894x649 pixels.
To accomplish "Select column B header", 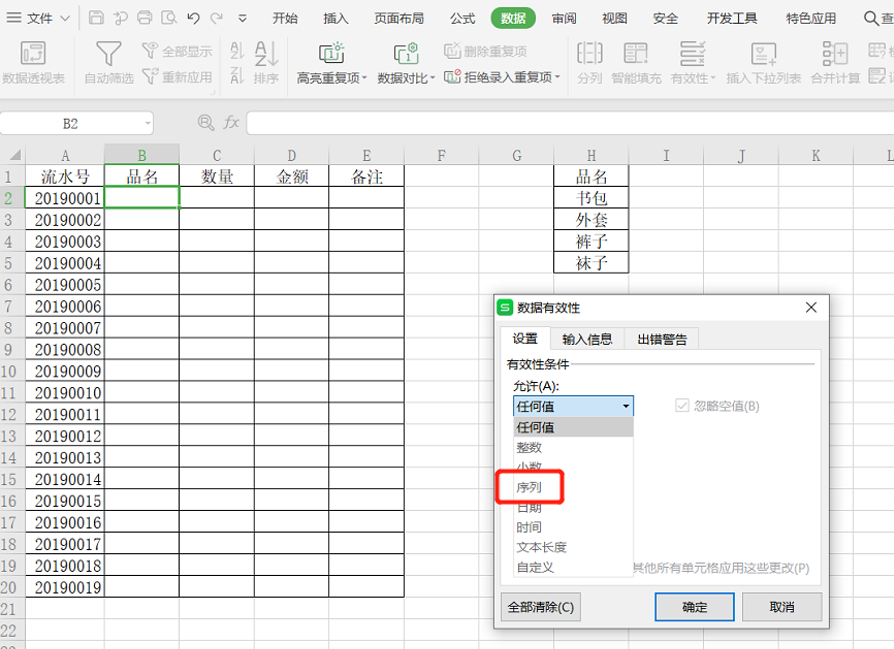I will click(x=142, y=155).
